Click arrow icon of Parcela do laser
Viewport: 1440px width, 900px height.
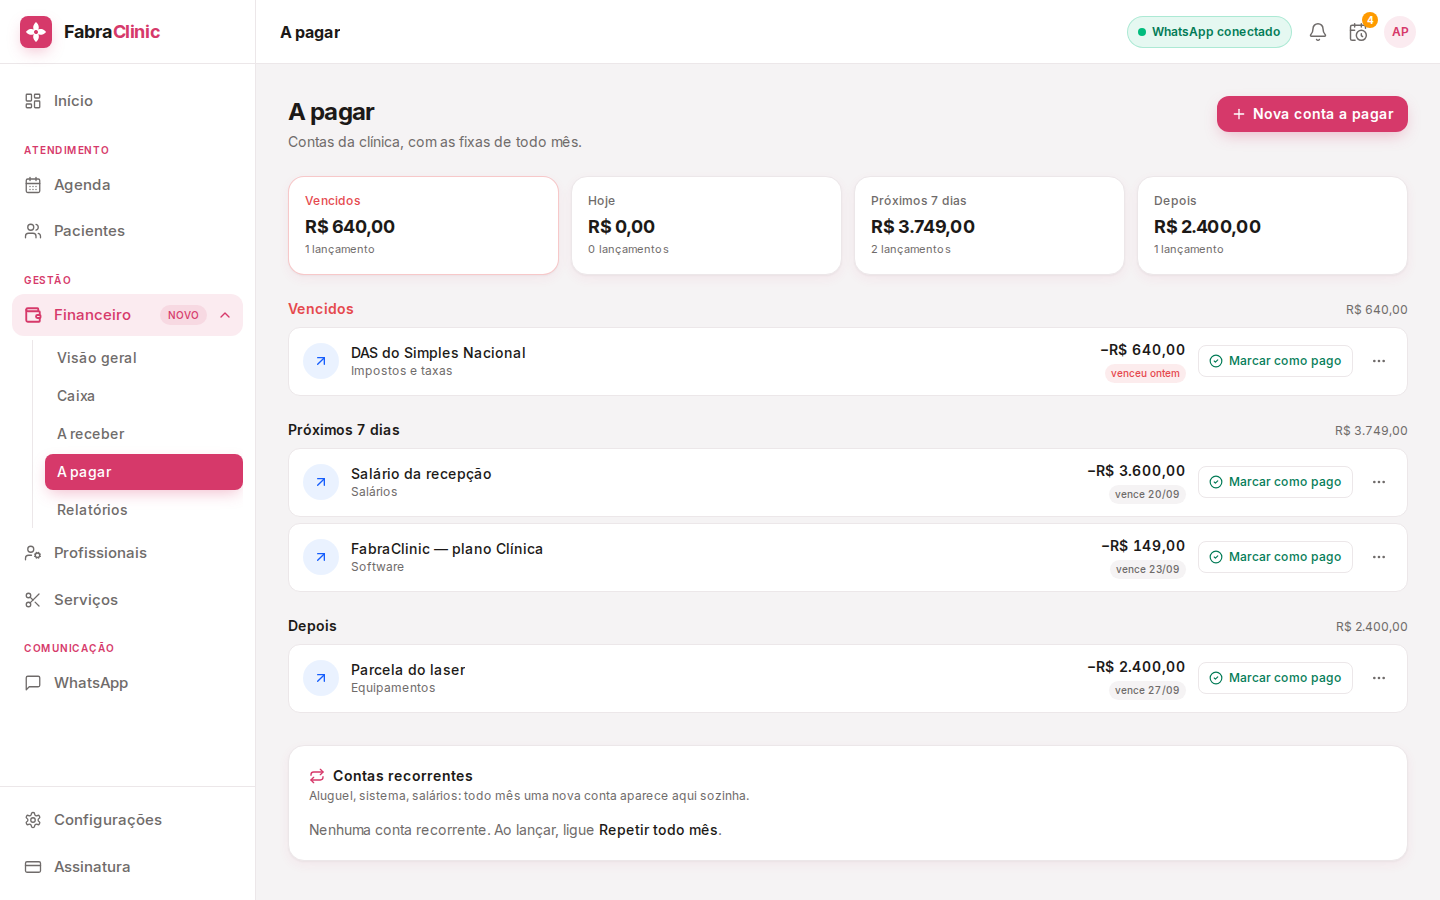click(321, 678)
